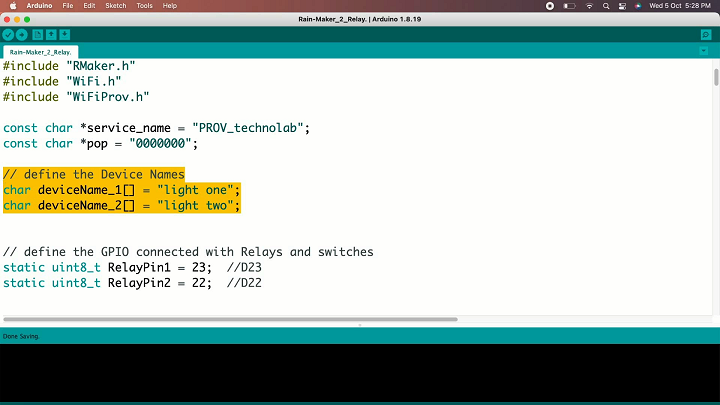Click the Verify sketch checkmark icon
Viewport: 720px width, 405px height.
pos(8,35)
